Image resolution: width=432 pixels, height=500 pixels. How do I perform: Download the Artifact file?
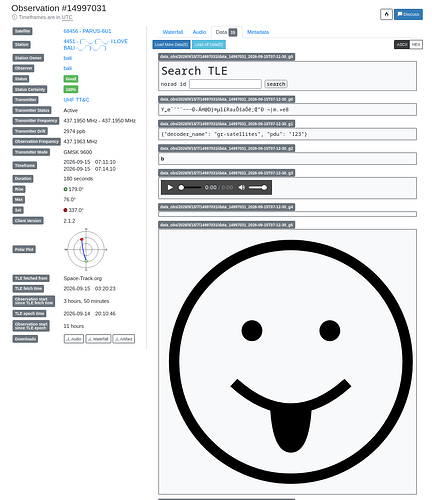point(124,339)
